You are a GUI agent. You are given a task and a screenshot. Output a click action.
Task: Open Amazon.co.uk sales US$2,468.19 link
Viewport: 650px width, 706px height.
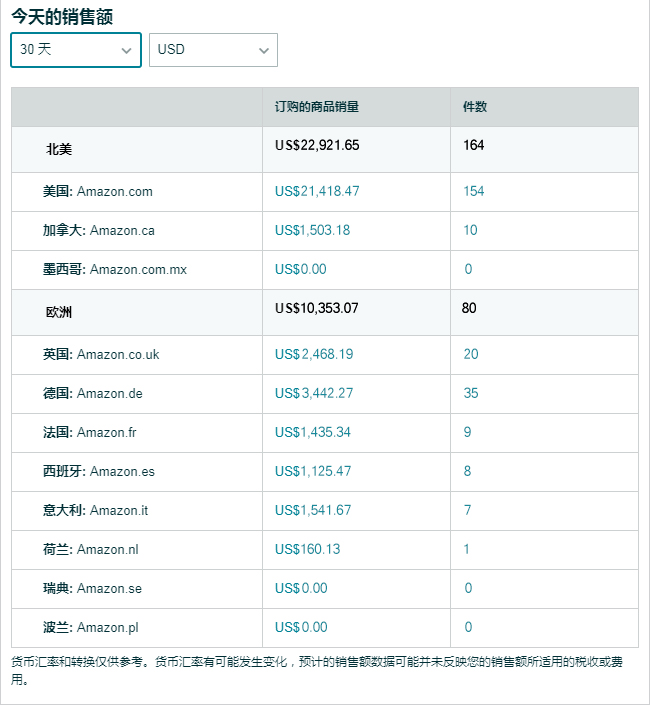[314, 354]
